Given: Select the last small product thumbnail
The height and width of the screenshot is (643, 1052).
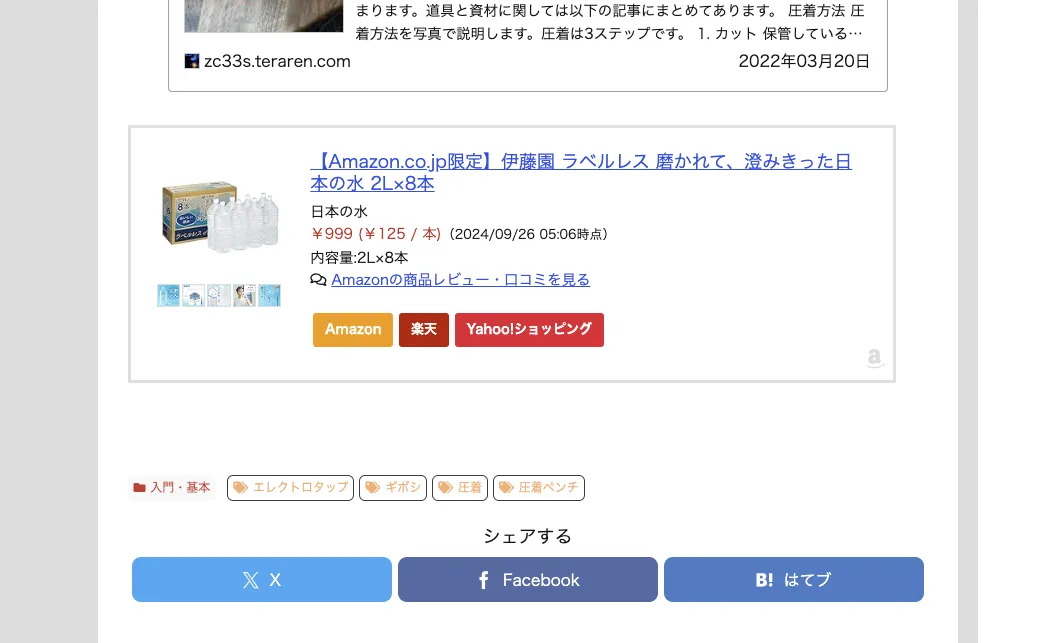Looking at the screenshot, I should 270,295.
